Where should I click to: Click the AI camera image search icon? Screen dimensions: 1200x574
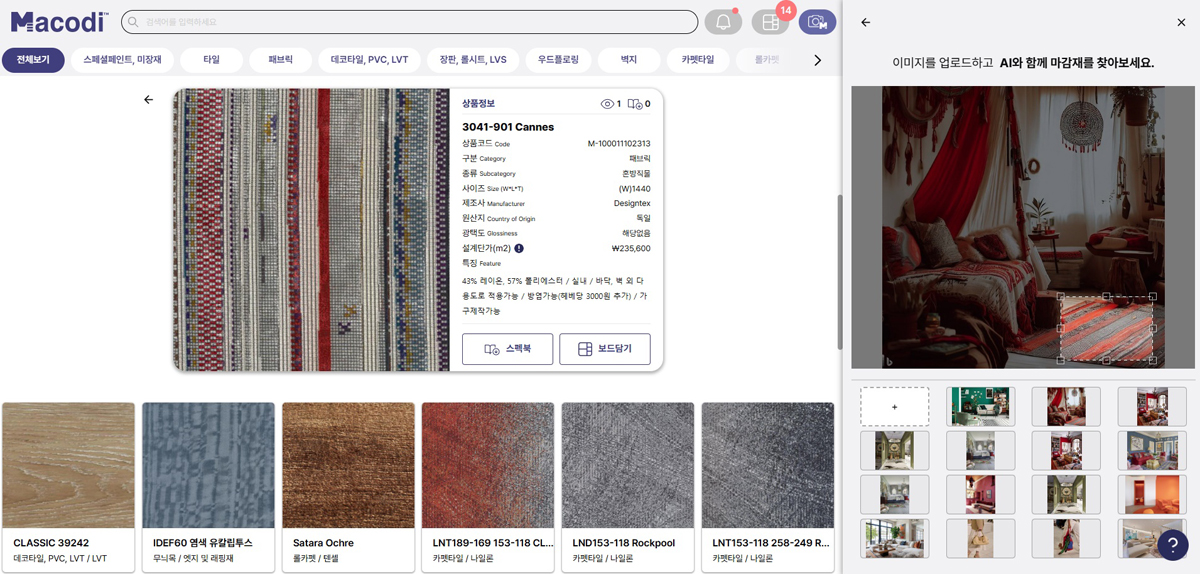817,22
